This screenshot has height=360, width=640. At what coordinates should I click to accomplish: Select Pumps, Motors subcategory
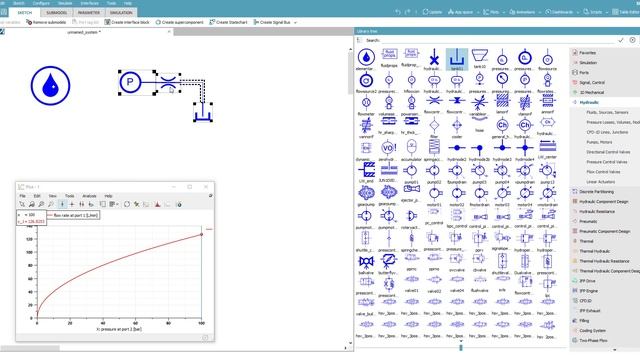[x=599, y=142]
